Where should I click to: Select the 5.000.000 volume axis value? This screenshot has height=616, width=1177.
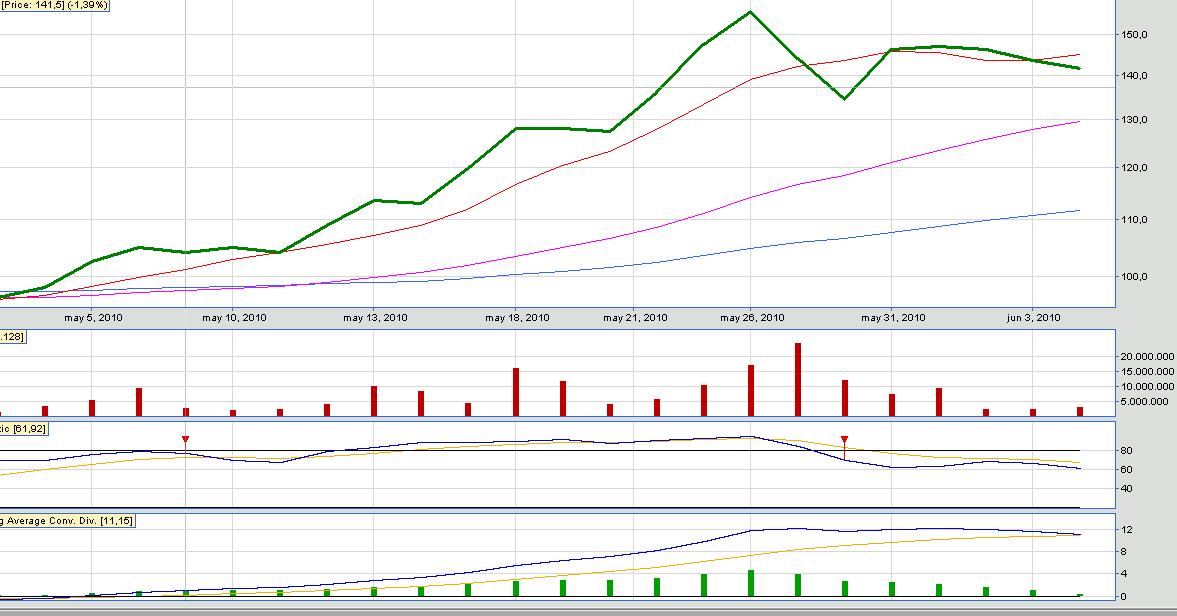(1144, 401)
